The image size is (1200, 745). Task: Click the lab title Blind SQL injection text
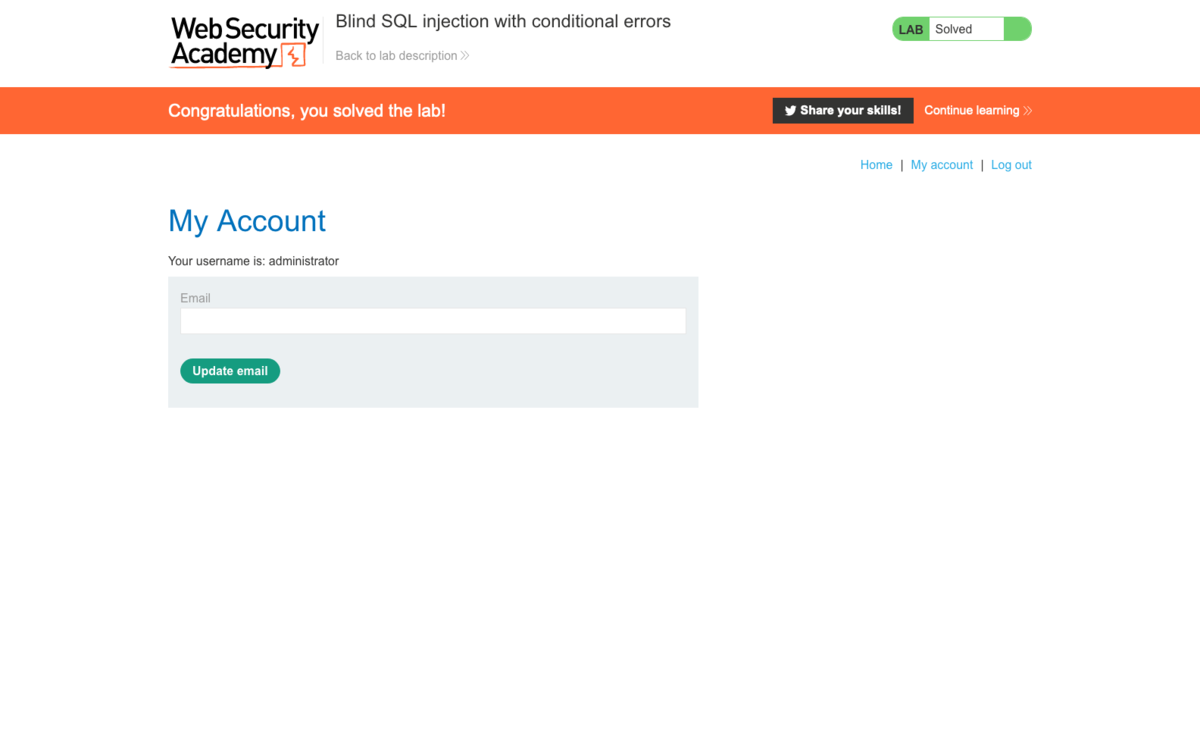(x=503, y=22)
